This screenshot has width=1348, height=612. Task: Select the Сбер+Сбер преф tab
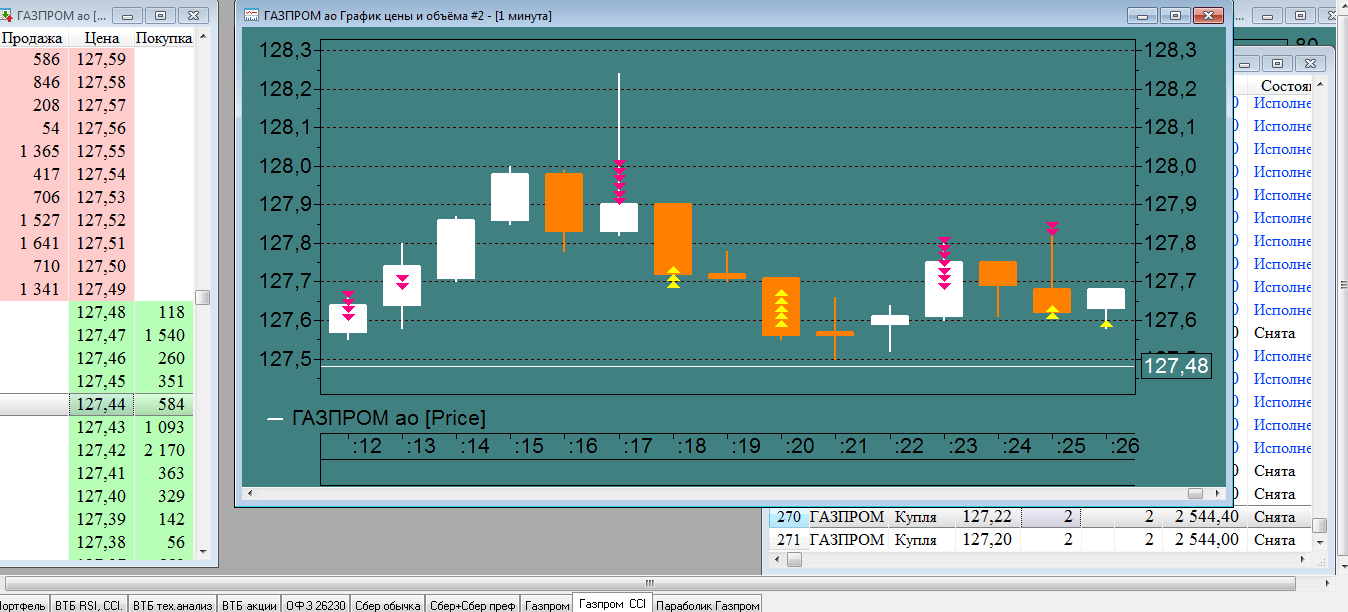[x=472, y=604]
